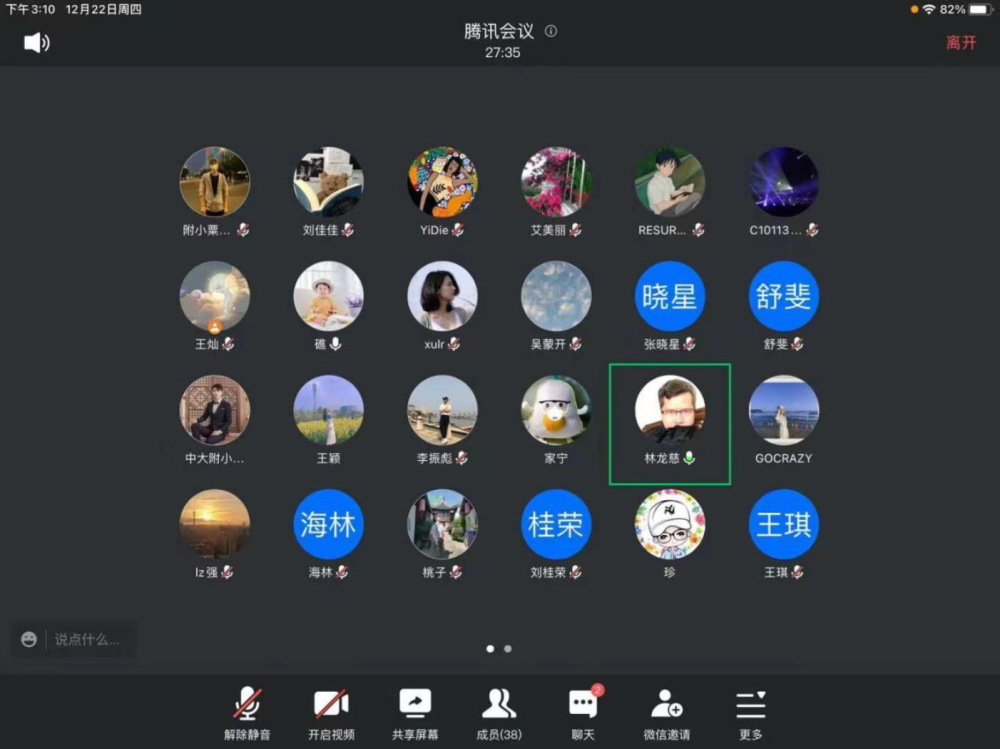1000x749 pixels.
Task: Click muted mic icon beside 刘佳佳
Action: [x=348, y=230]
